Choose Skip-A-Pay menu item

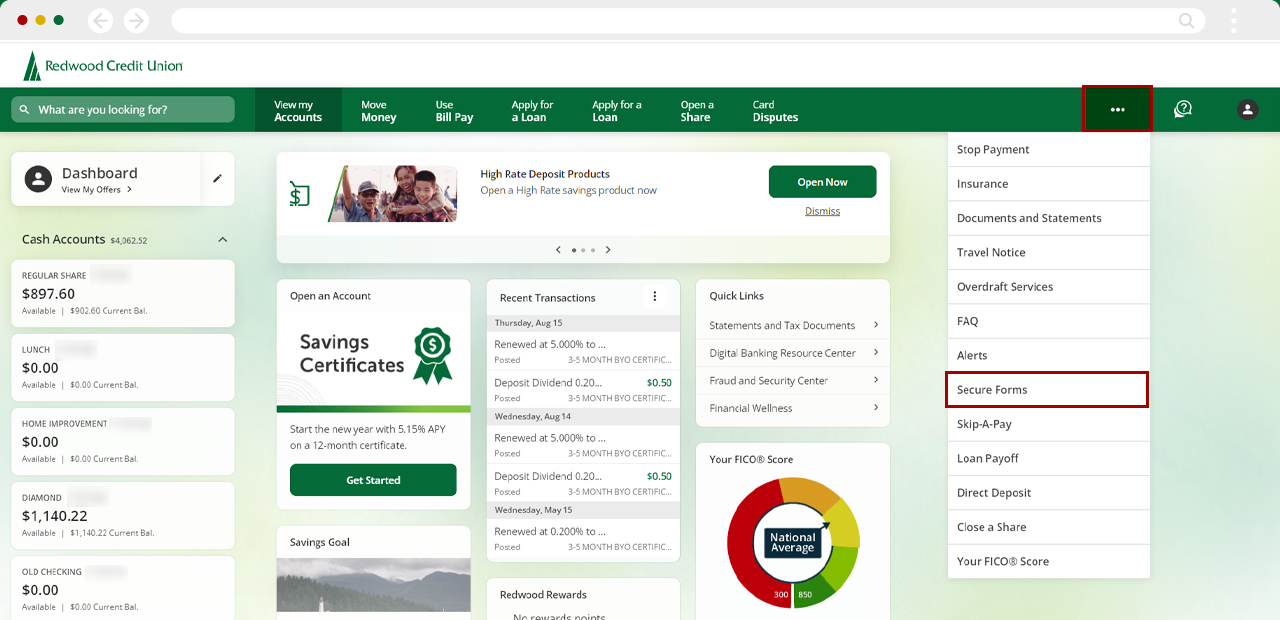point(1049,424)
